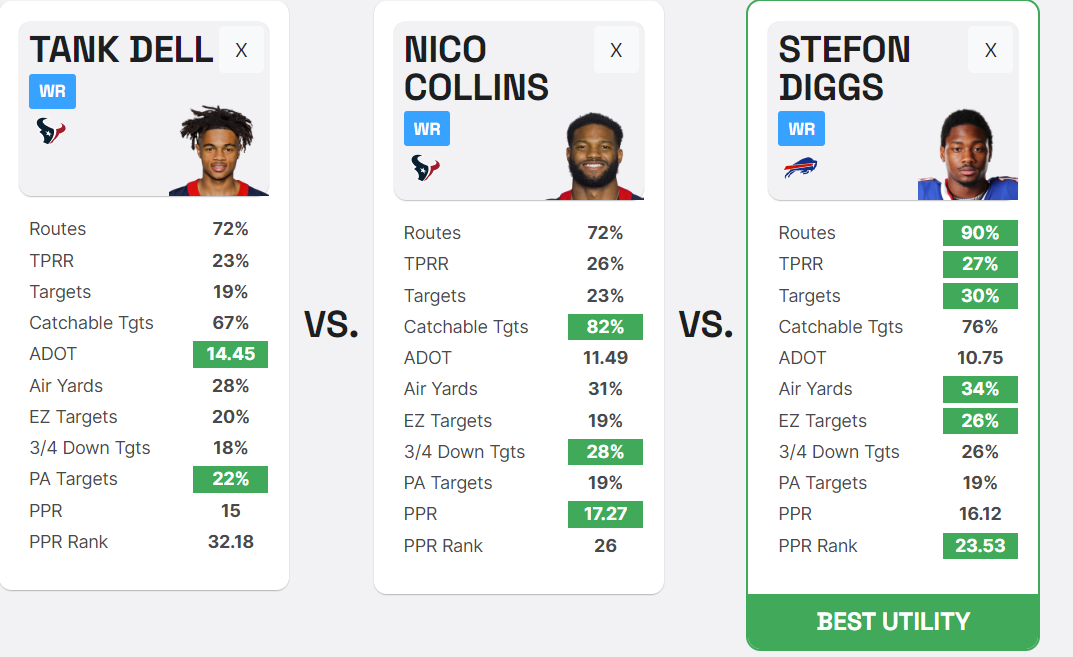
Task: Click Tank Dell headshot photo
Action: [x=218, y=151]
